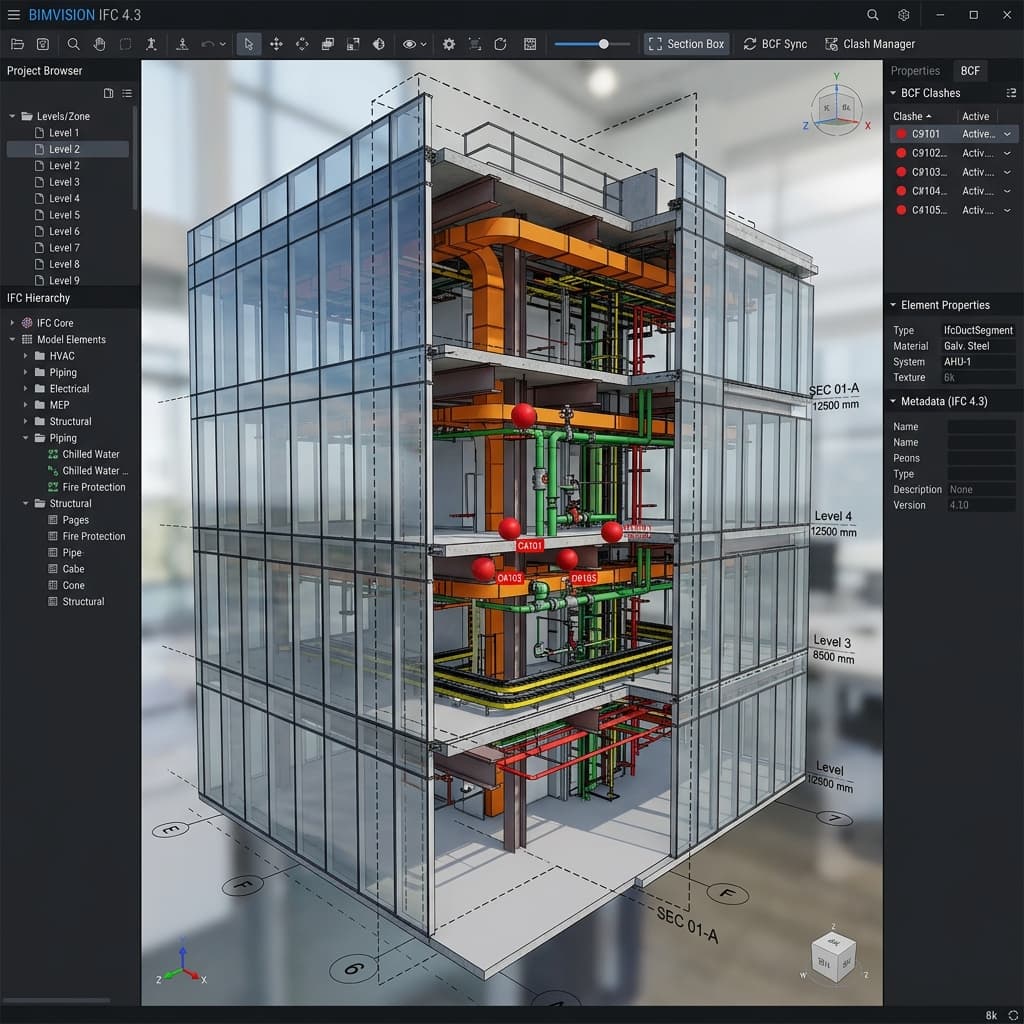Viewport: 1024px width, 1024px height.
Task: Click the BCF Sync button
Action: click(x=775, y=44)
